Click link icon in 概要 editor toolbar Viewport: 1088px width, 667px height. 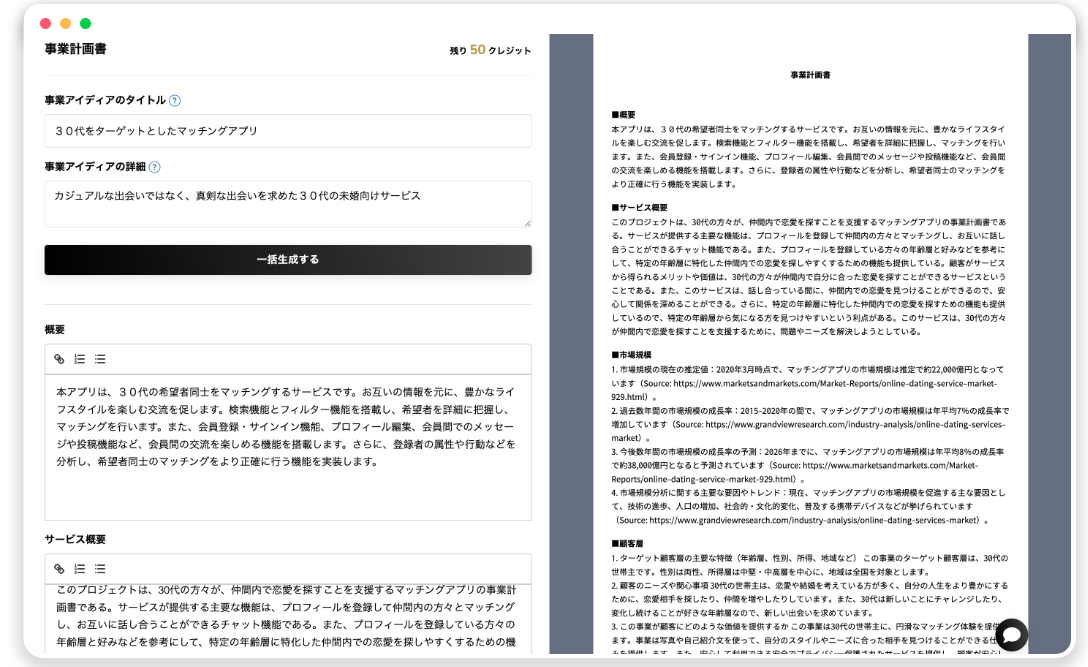tap(59, 359)
